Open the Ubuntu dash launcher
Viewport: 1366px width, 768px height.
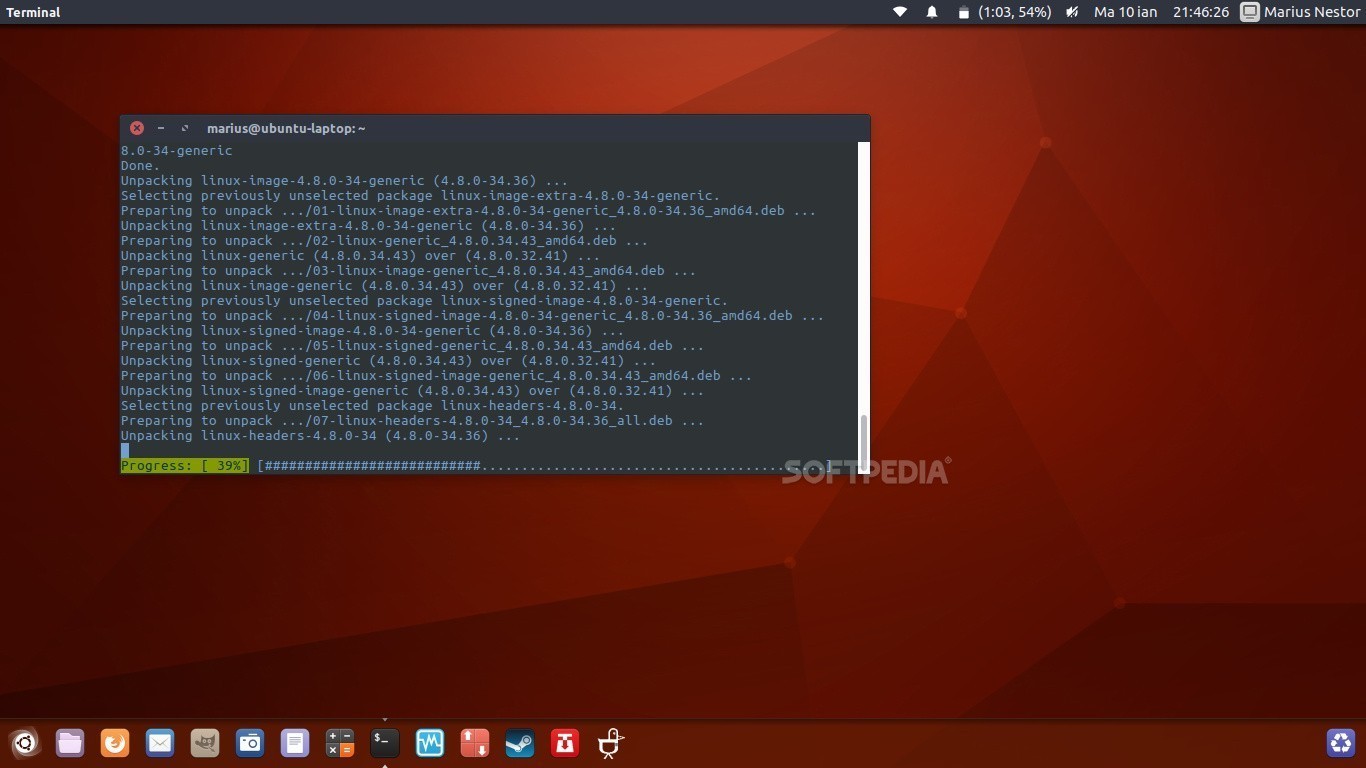coord(25,743)
